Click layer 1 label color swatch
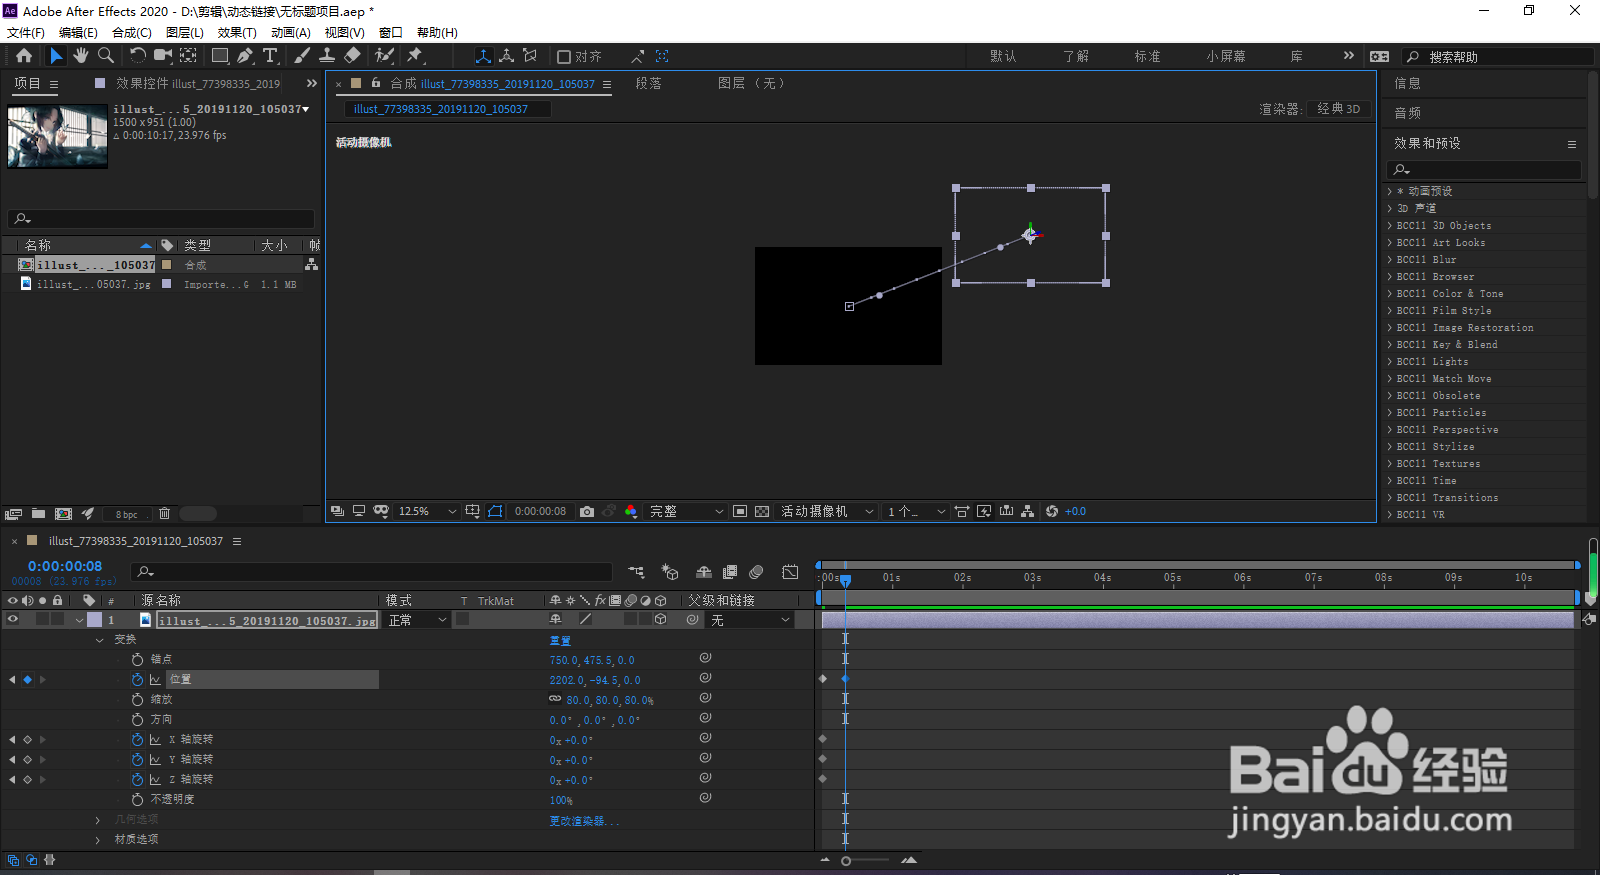 tap(94, 620)
